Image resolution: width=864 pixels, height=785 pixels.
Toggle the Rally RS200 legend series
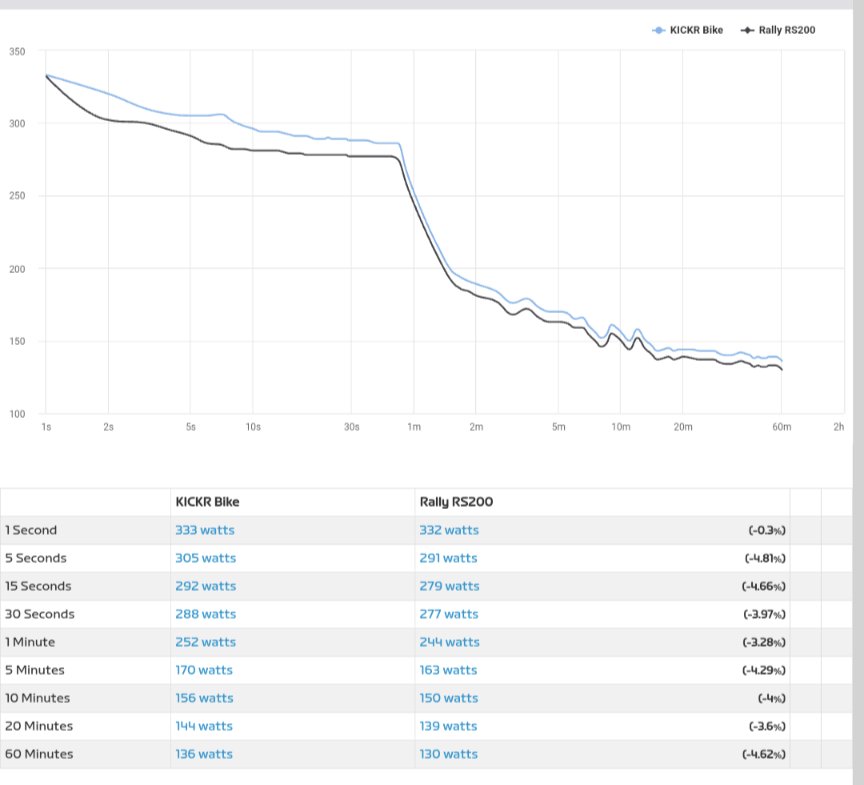[x=778, y=30]
